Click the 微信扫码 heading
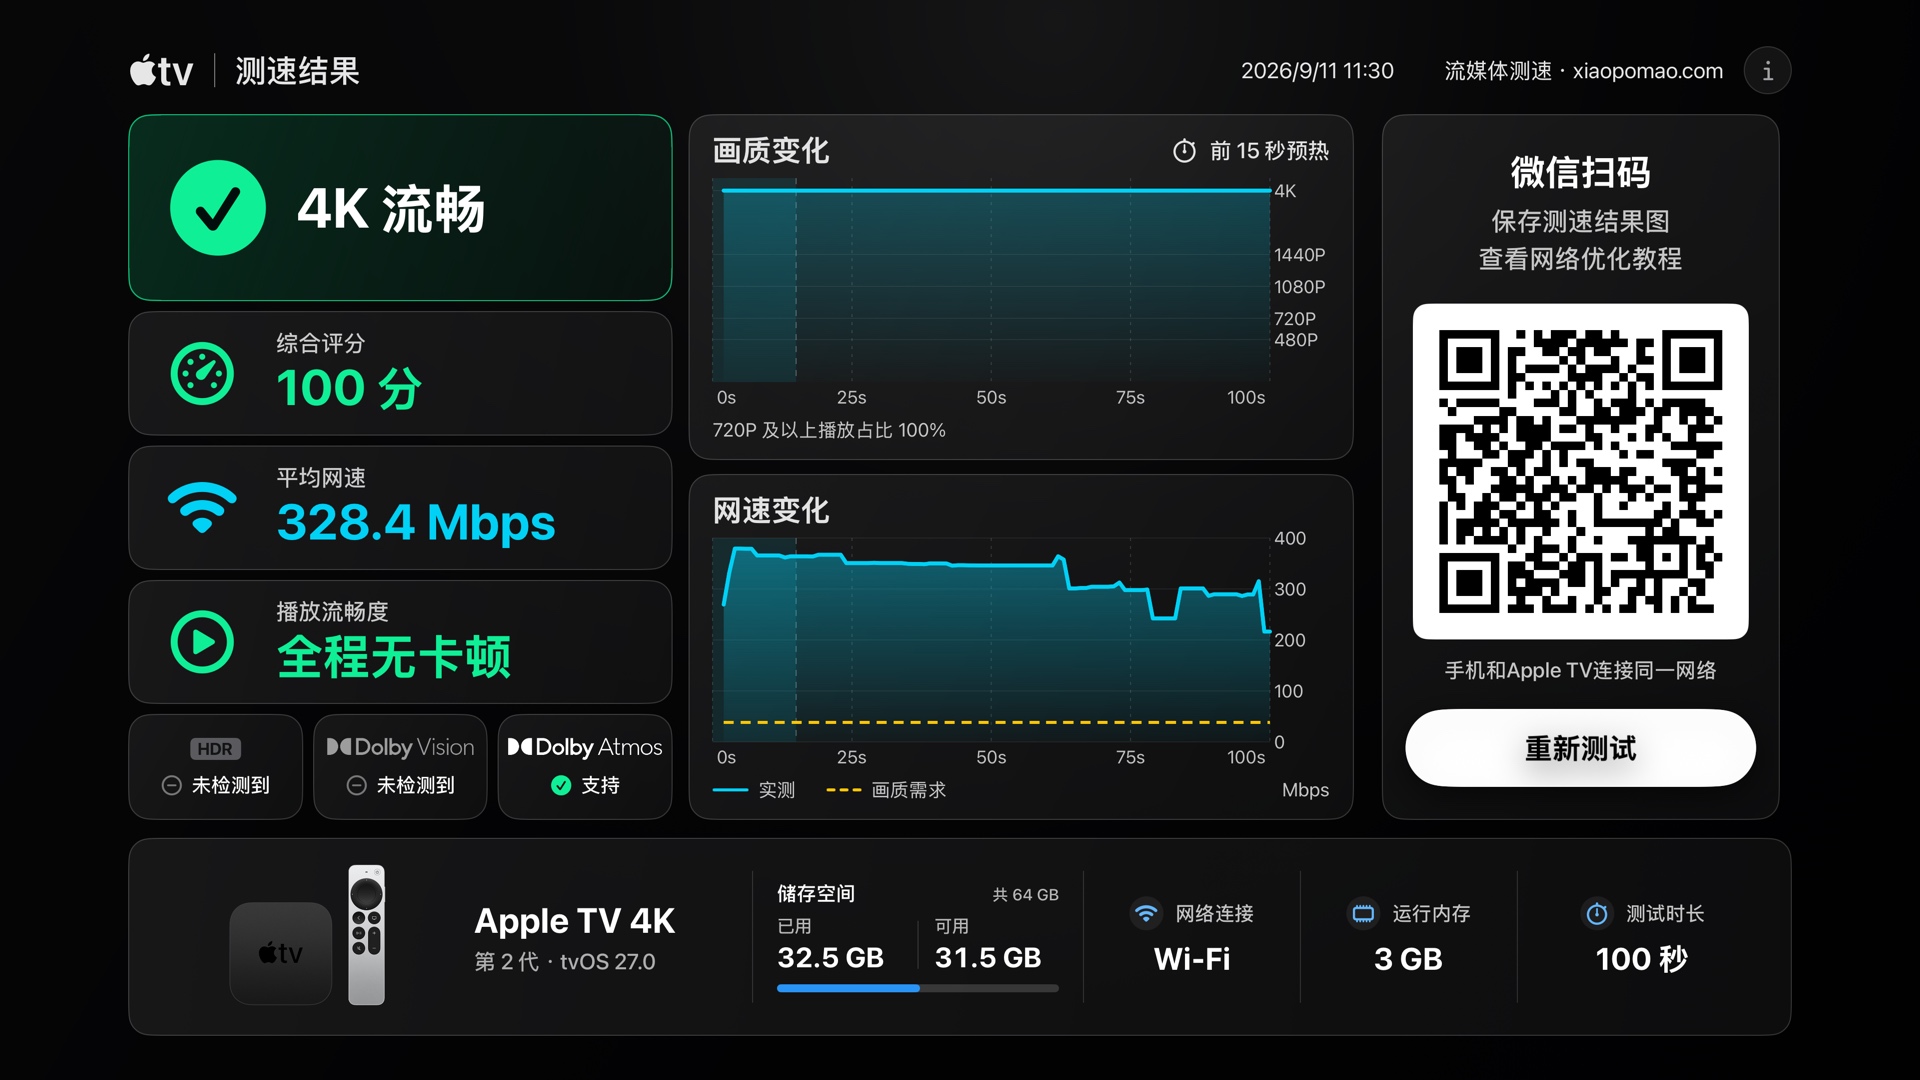The width and height of the screenshot is (1920, 1080). pyautogui.click(x=1580, y=172)
